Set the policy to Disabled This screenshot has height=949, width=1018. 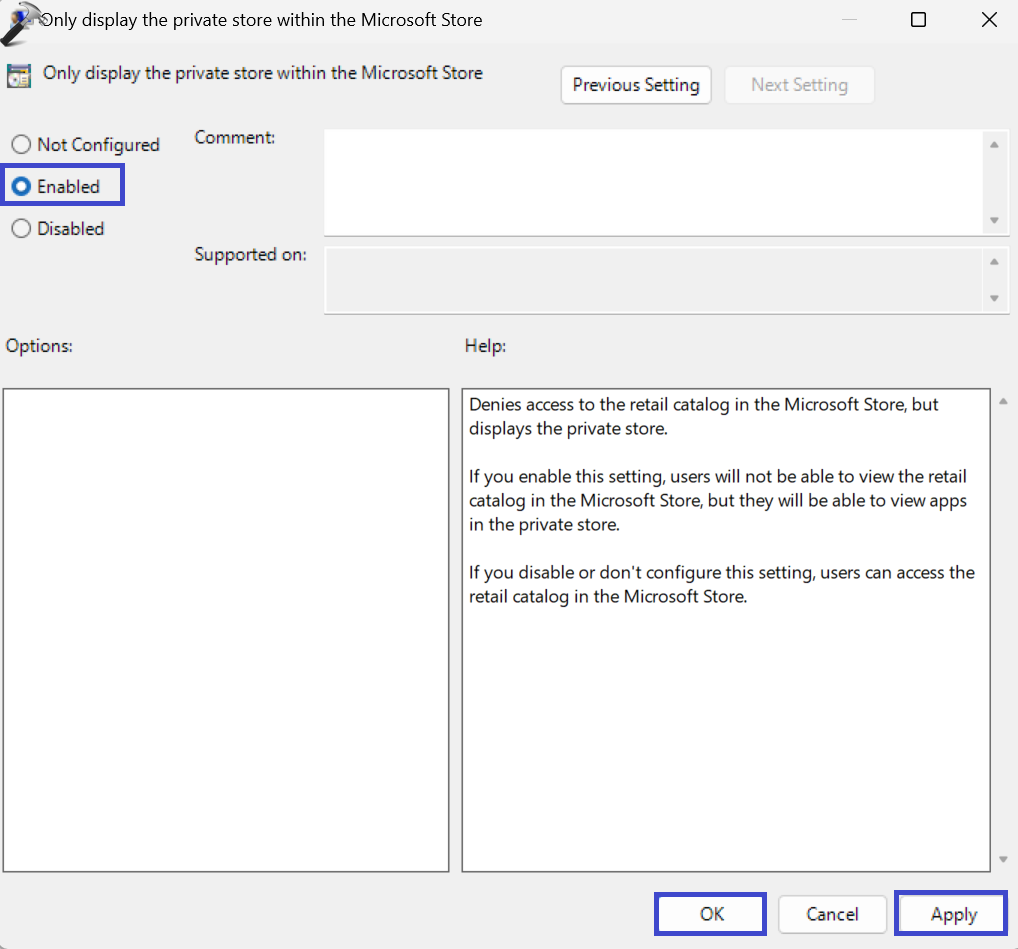point(21,229)
